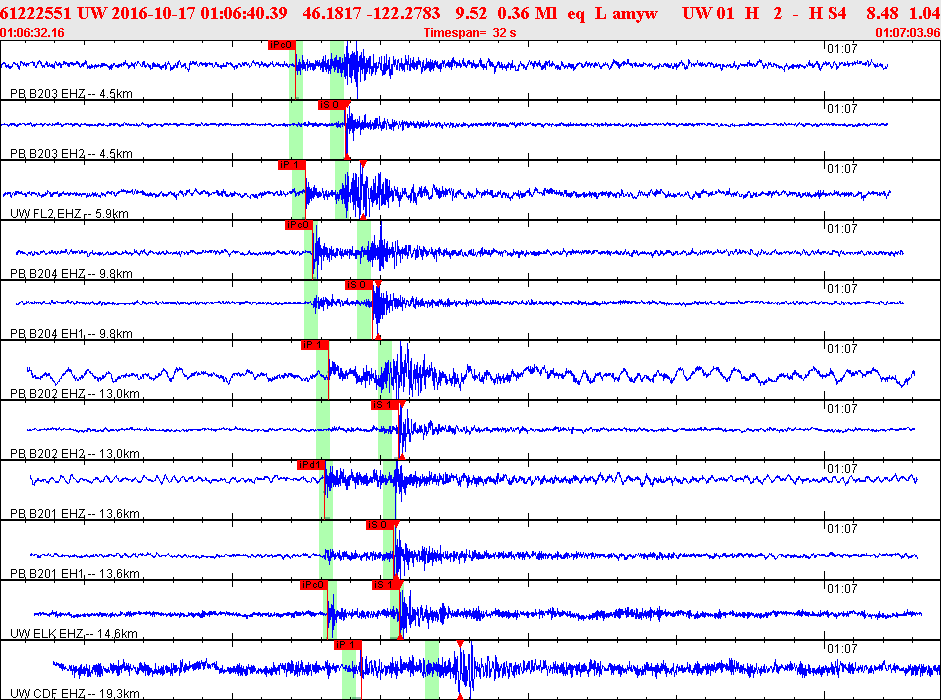Screen dimensions: 941x700
Task: Click the 'eq L amyw' header text
Action: (x=613, y=13)
